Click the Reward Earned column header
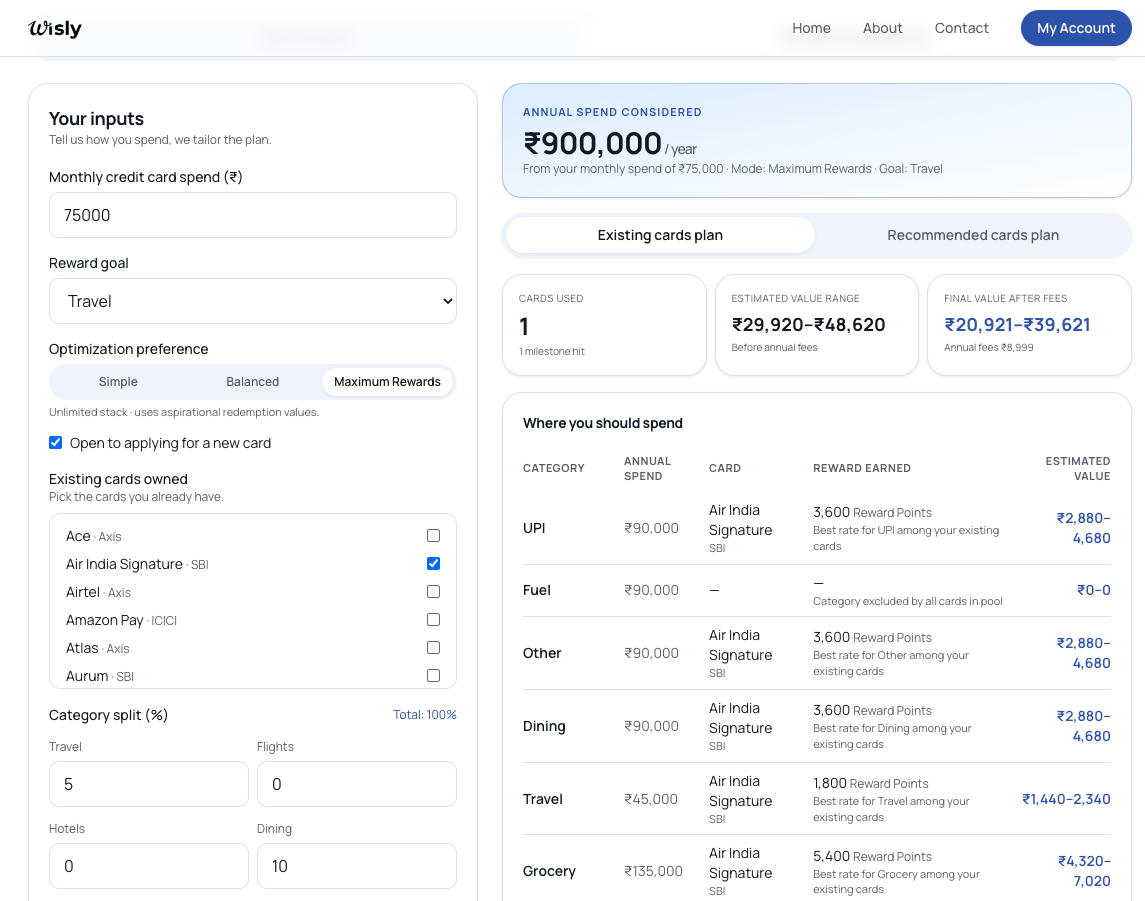The image size is (1145, 901). [x=862, y=468]
